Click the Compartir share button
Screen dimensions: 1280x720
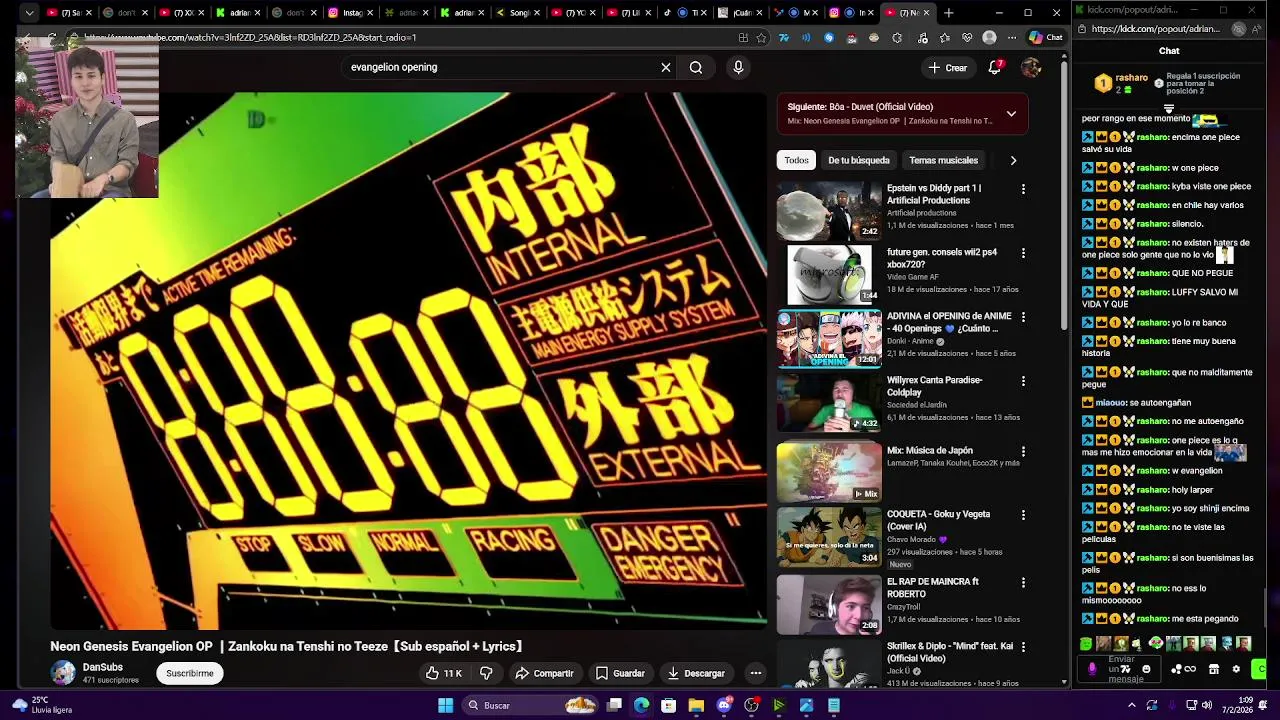click(544, 673)
